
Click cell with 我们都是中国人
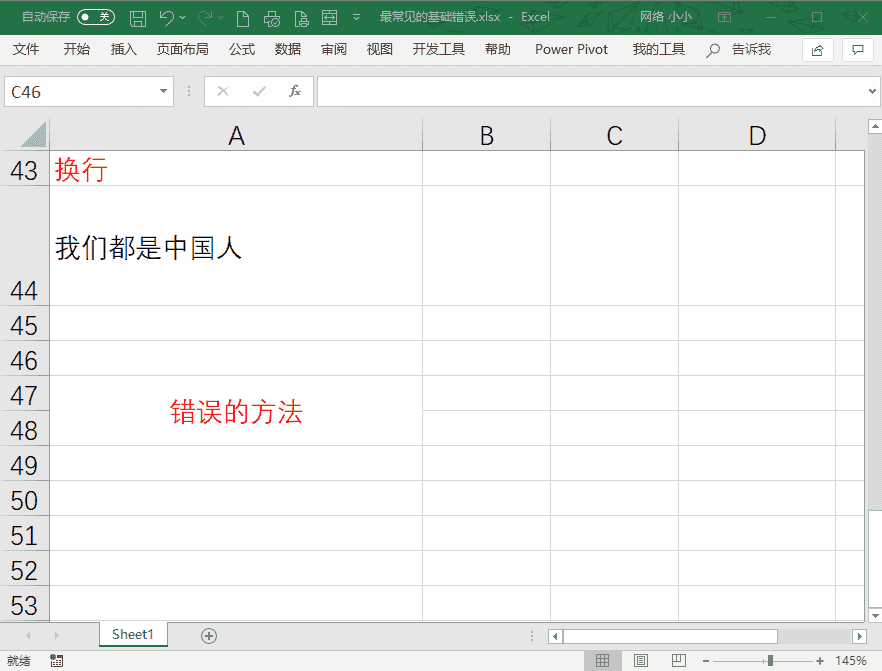tap(236, 246)
